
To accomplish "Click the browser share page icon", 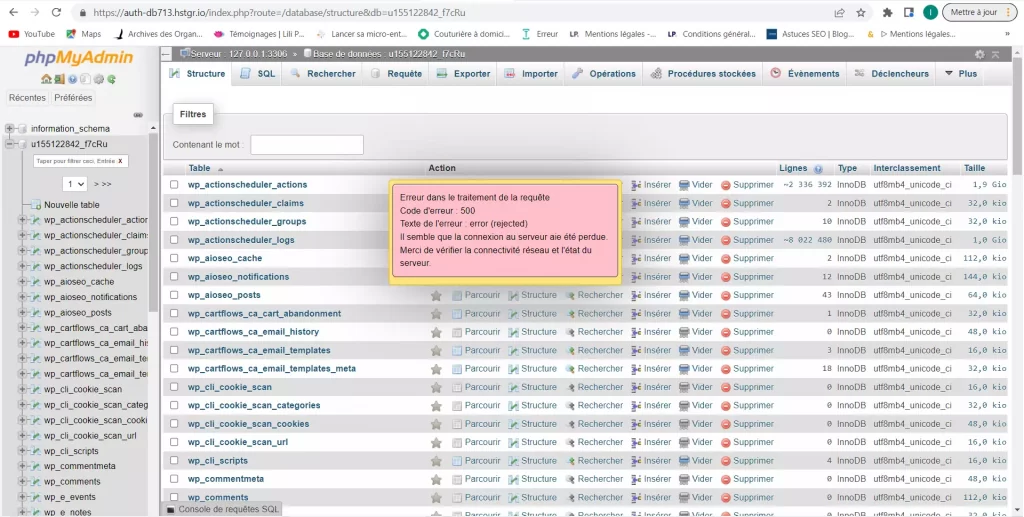I will 839,12.
